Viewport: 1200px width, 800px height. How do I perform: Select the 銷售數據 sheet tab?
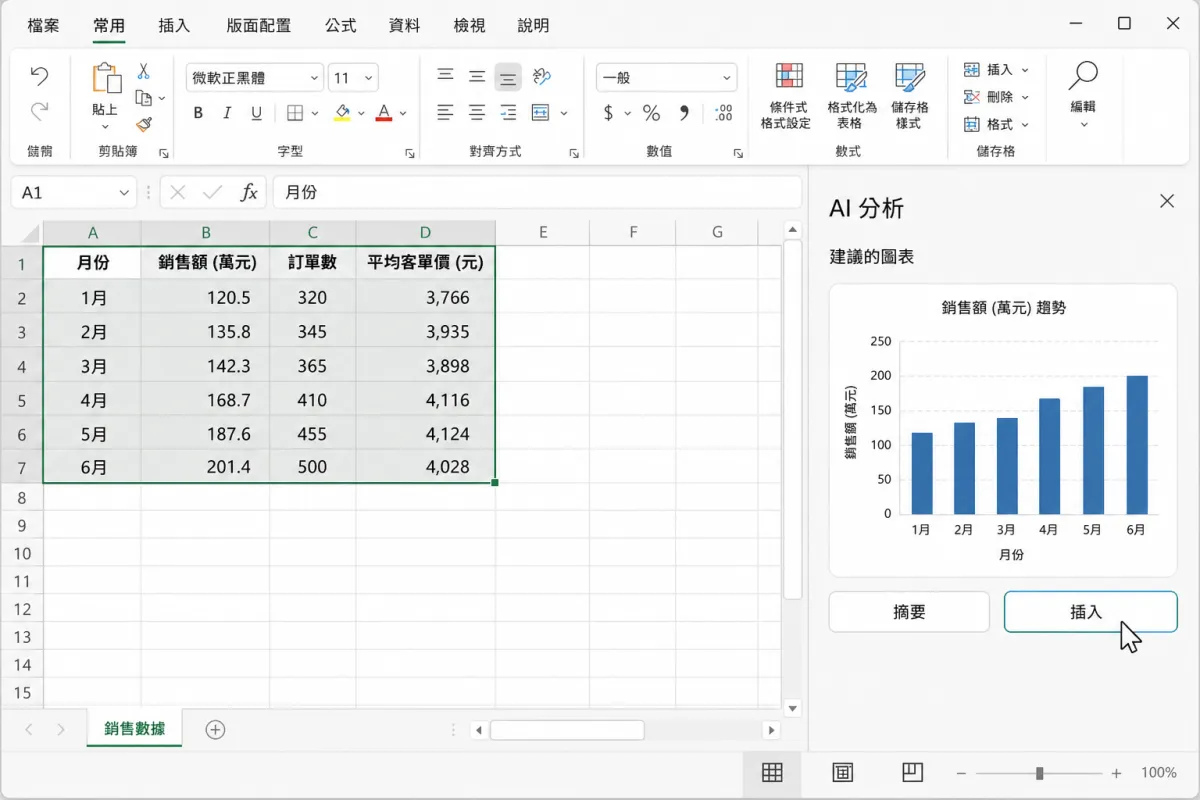click(135, 729)
